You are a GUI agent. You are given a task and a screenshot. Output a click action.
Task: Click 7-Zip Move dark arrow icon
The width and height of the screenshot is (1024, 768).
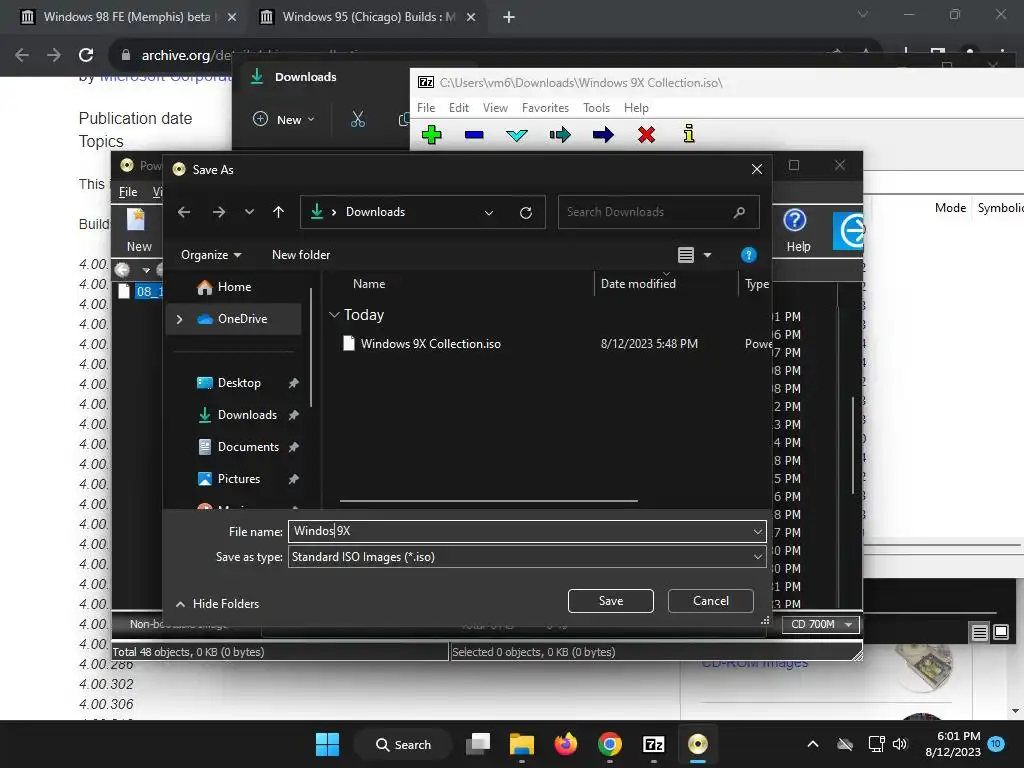pyautogui.click(x=603, y=135)
